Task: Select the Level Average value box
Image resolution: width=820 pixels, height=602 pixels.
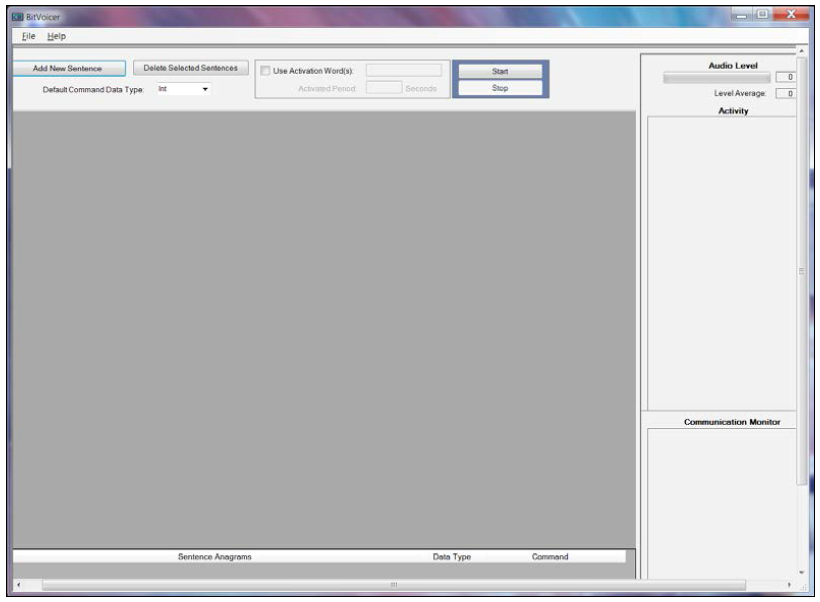Action: [x=785, y=94]
